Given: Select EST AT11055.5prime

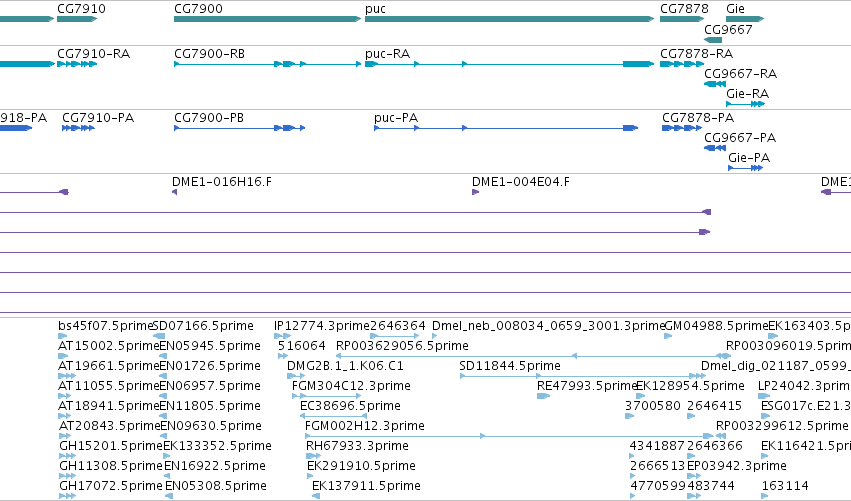Looking at the screenshot, I should pyautogui.click(x=109, y=386).
